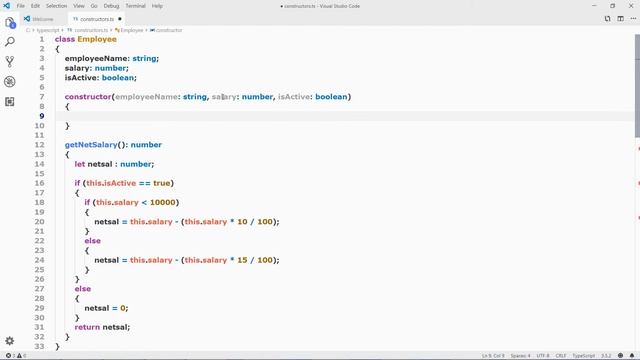The width and height of the screenshot is (640, 360).
Task: Click isActive property declaration on line 5
Action: [x=81, y=78]
